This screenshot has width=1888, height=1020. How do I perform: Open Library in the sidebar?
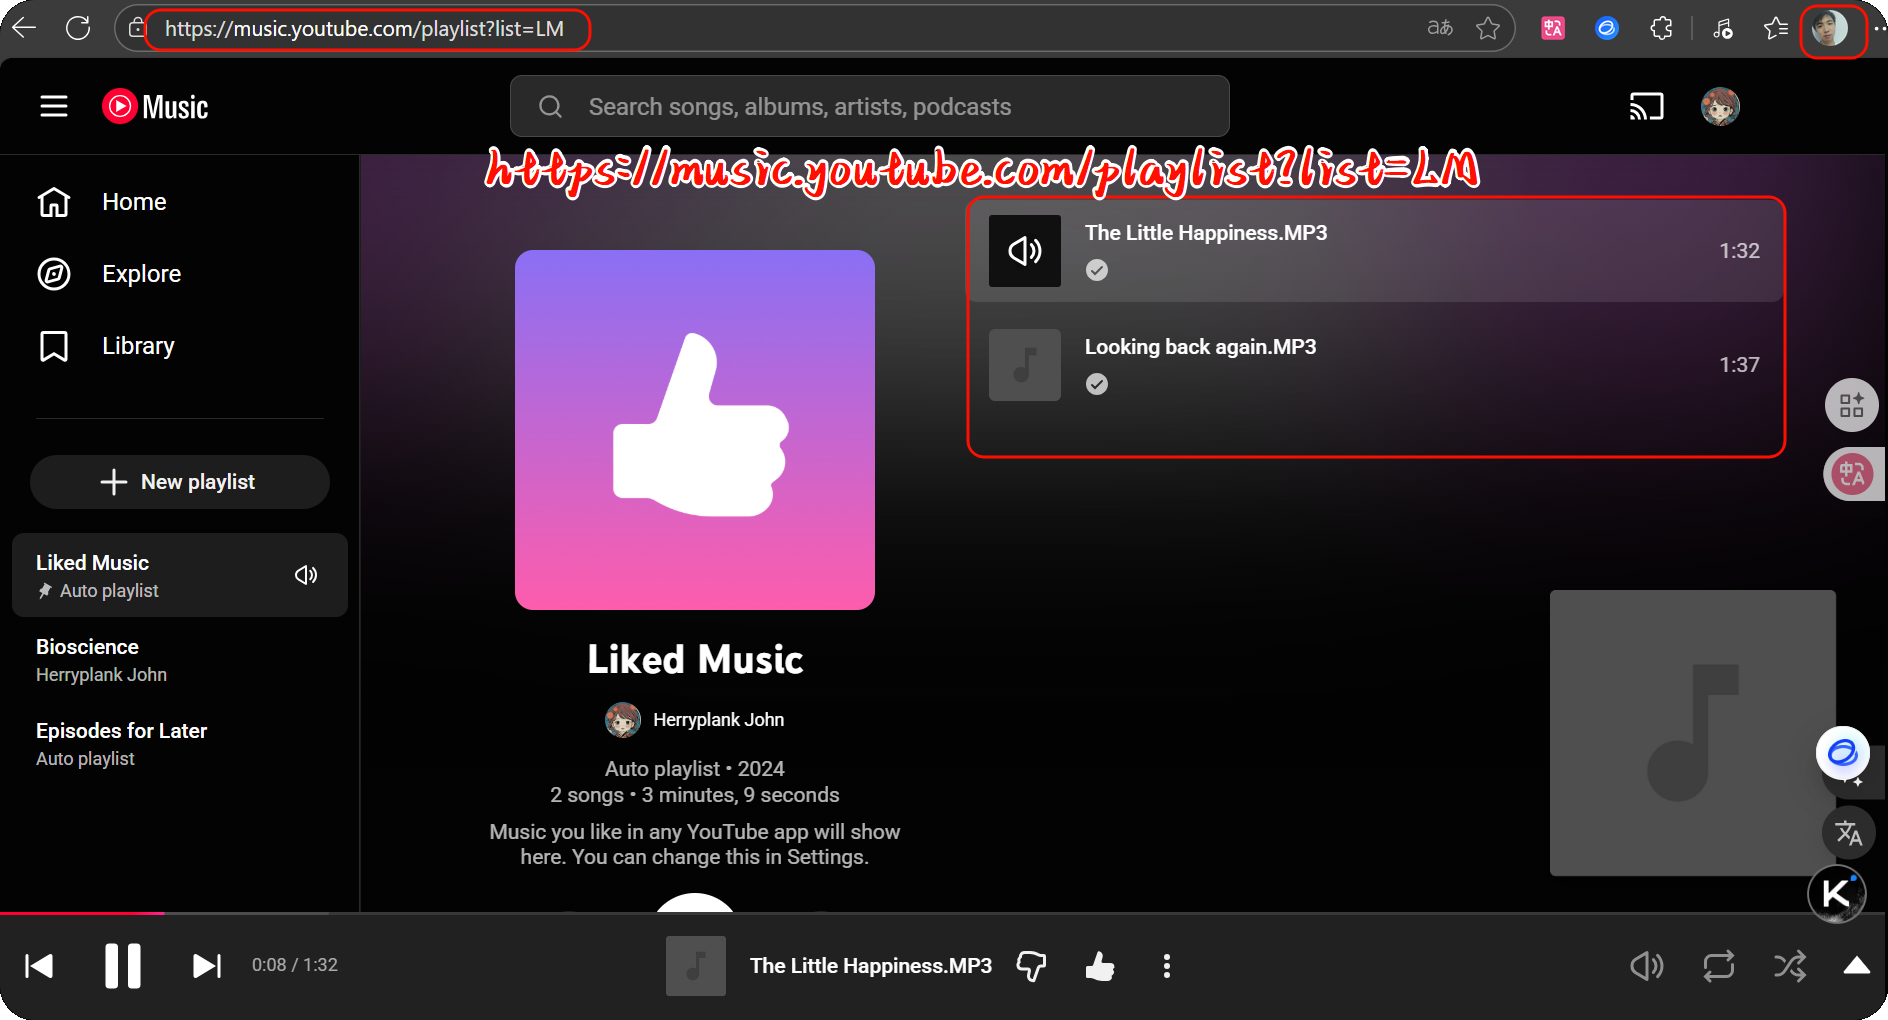click(x=180, y=346)
